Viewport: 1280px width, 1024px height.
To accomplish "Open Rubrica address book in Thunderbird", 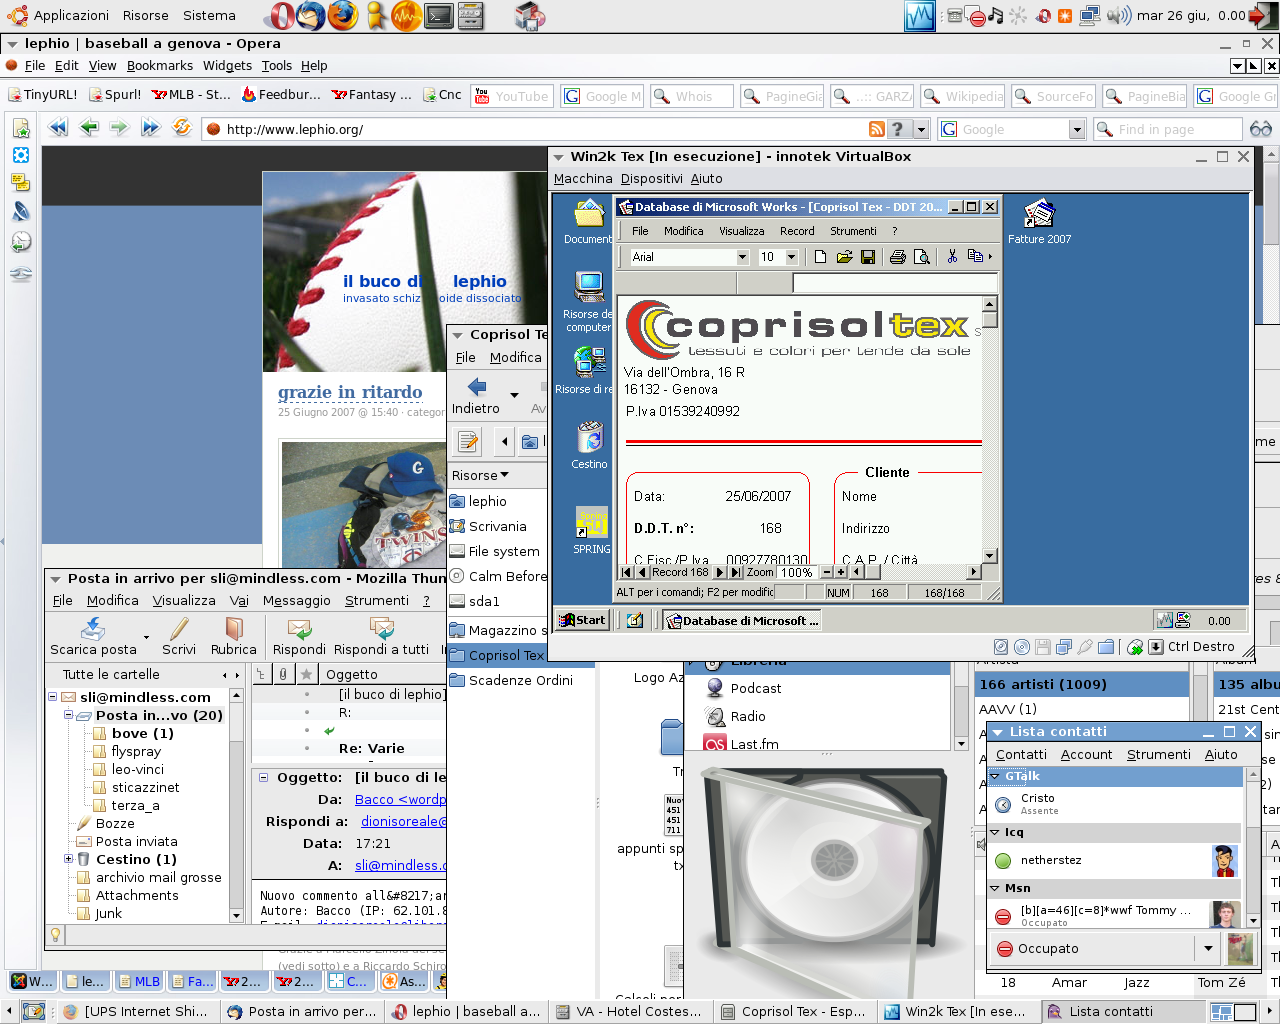I will pos(234,637).
